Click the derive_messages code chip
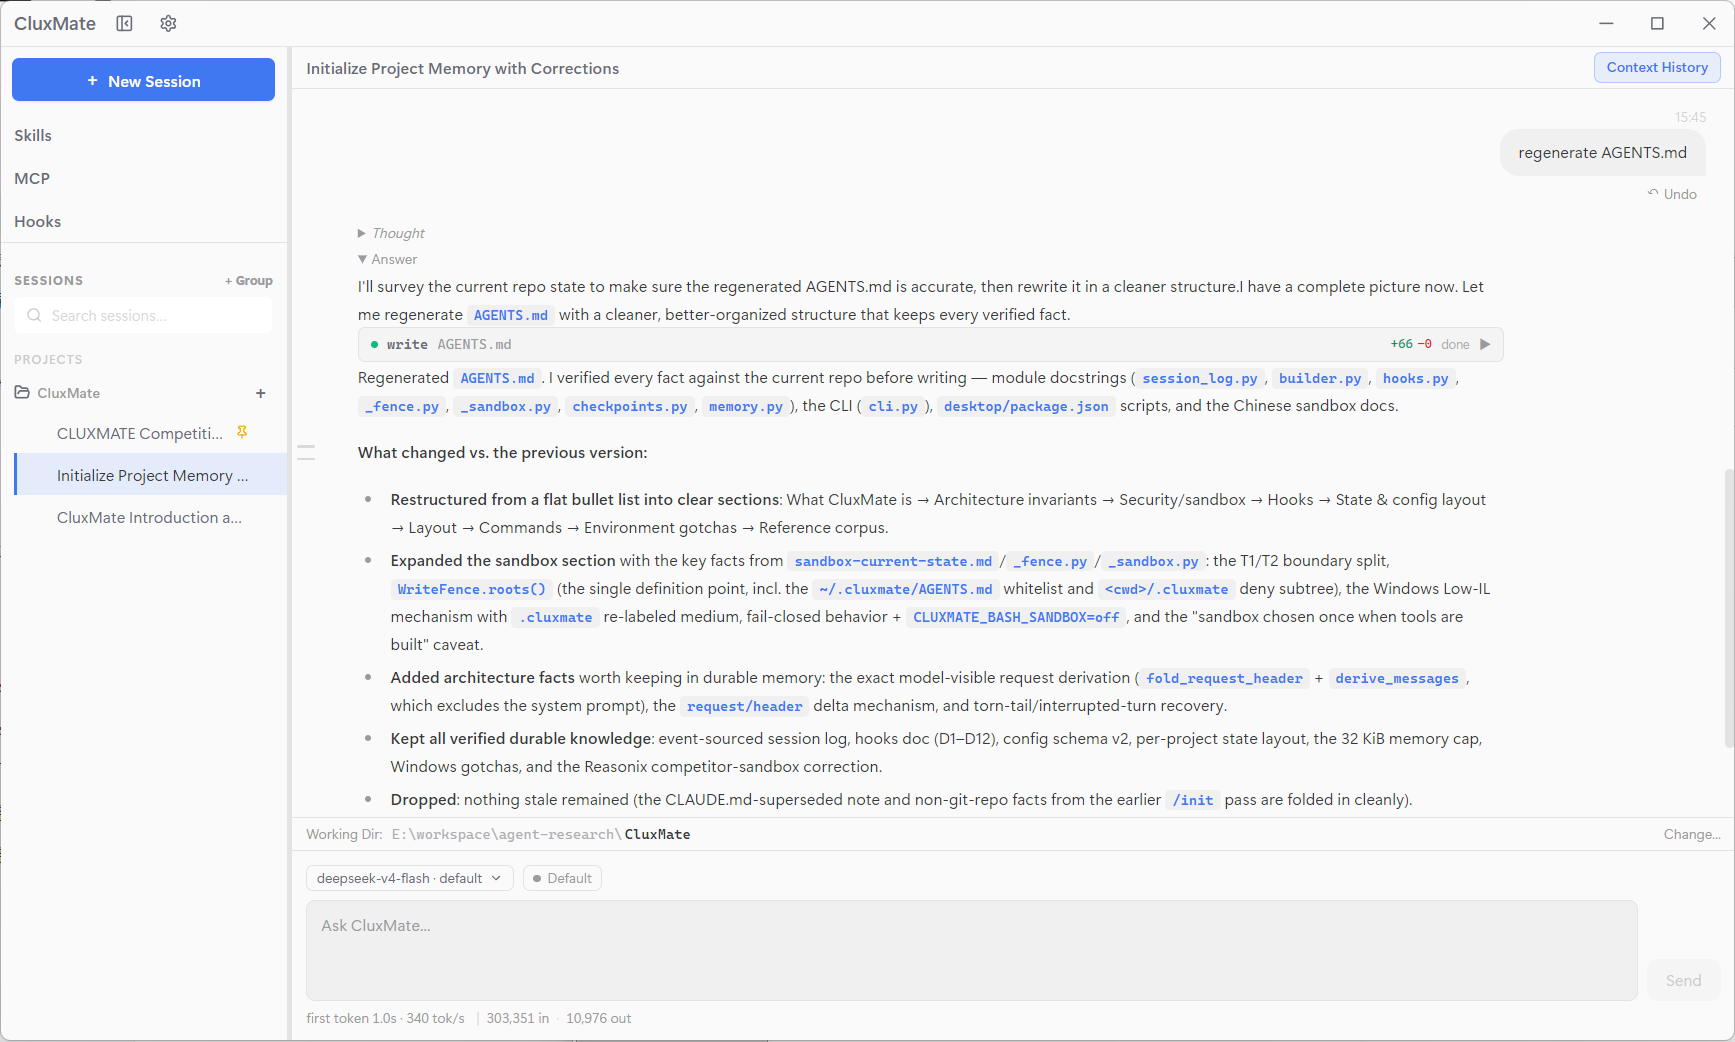 click(1397, 678)
